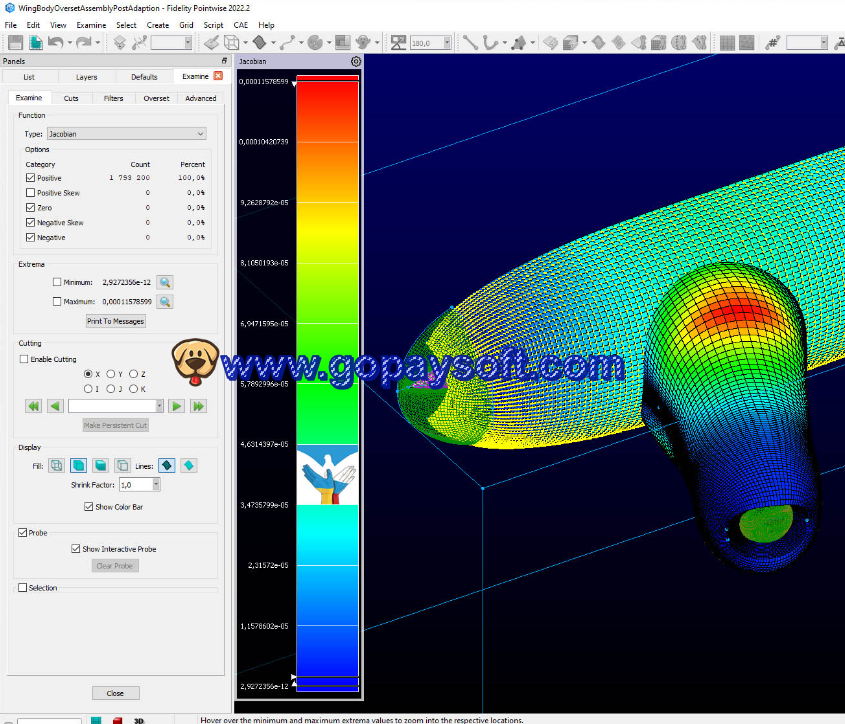Click the structured grid square icon
Screen dimensions: 845x724
coord(727,42)
